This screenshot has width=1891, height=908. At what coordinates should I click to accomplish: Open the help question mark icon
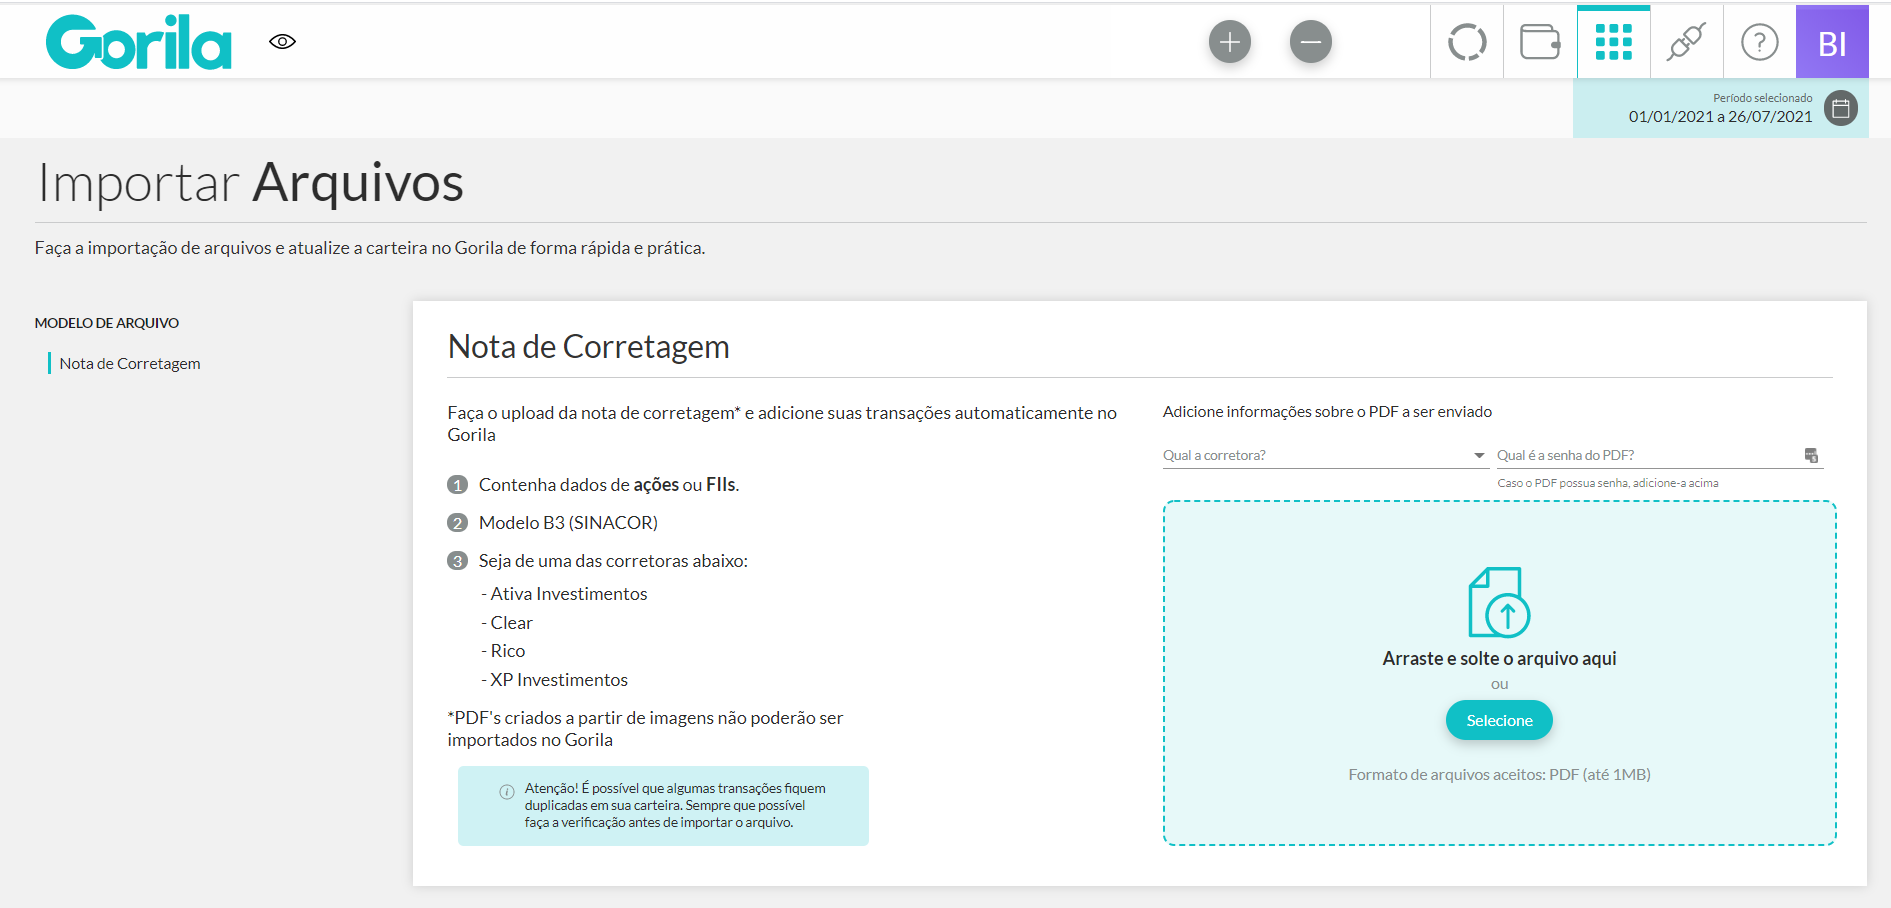(1760, 42)
